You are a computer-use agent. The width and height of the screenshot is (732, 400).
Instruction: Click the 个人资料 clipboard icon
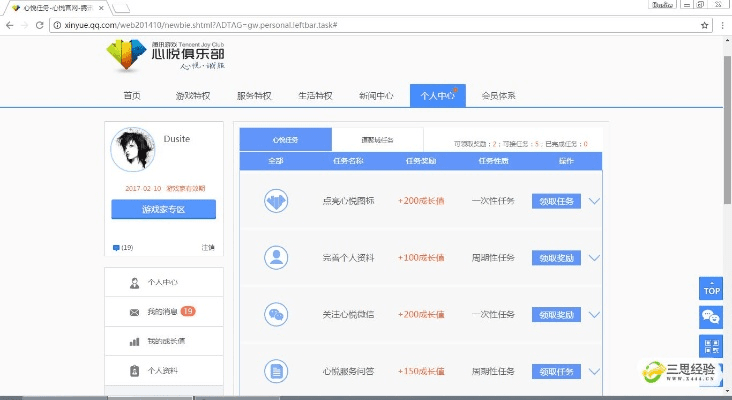click(134, 371)
